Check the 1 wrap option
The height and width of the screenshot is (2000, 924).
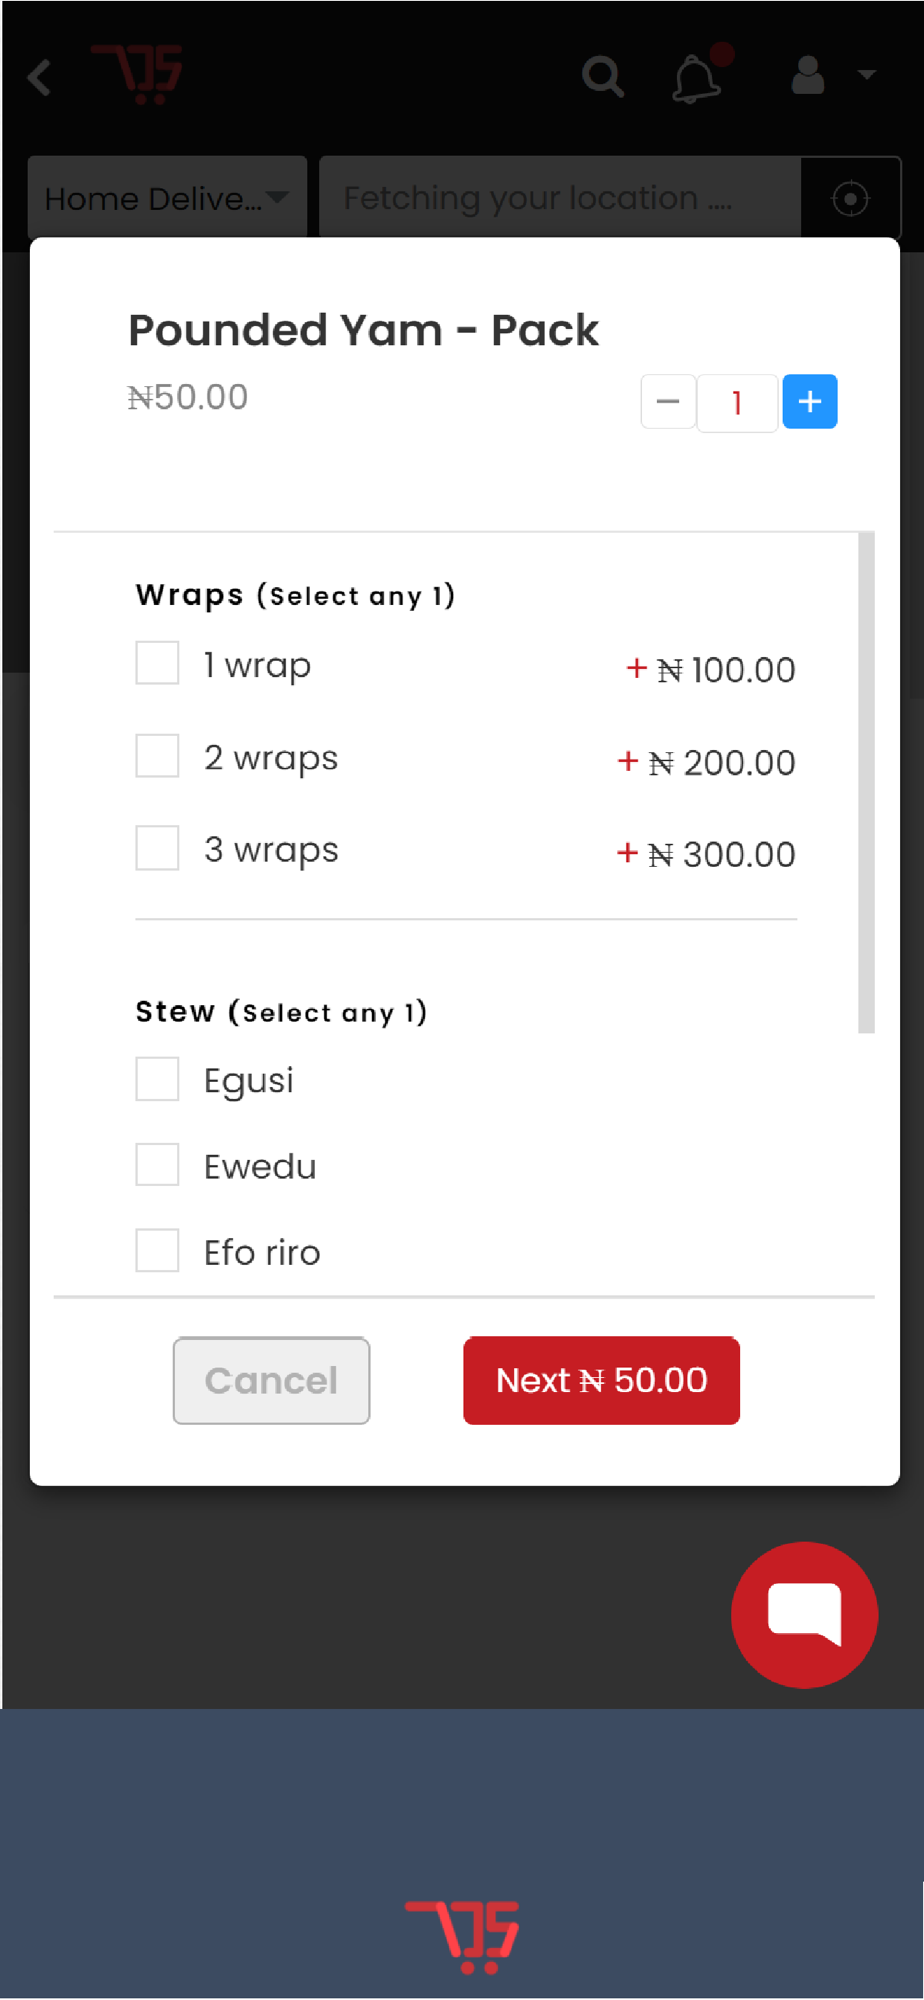click(x=157, y=663)
